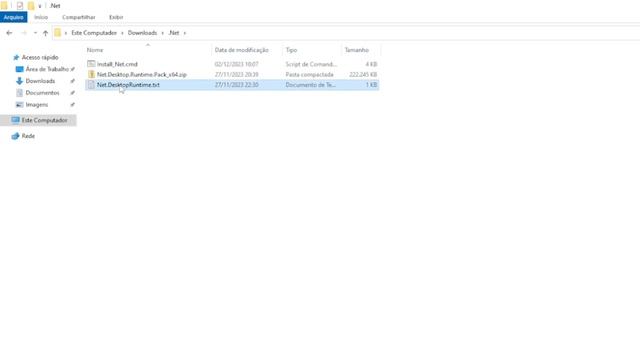Image resolution: width=640 pixels, height=360 pixels.
Task: Click the 222.245 KB size cell
Action: click(363, 75)
